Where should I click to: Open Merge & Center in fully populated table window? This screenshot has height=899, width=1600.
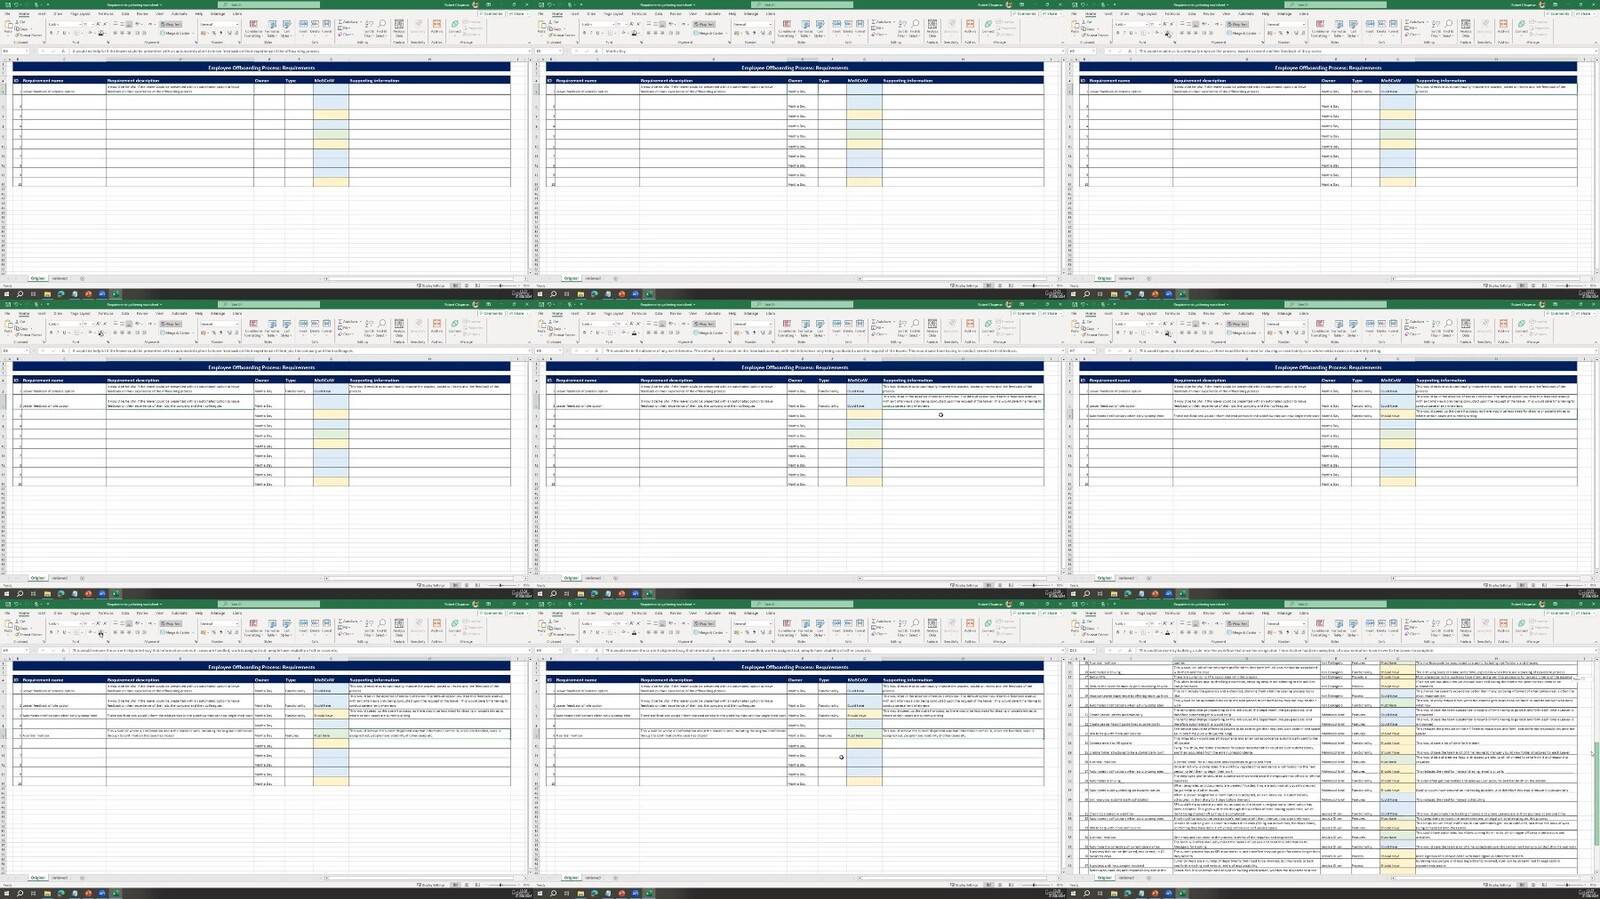click(x=1242, y=632)
